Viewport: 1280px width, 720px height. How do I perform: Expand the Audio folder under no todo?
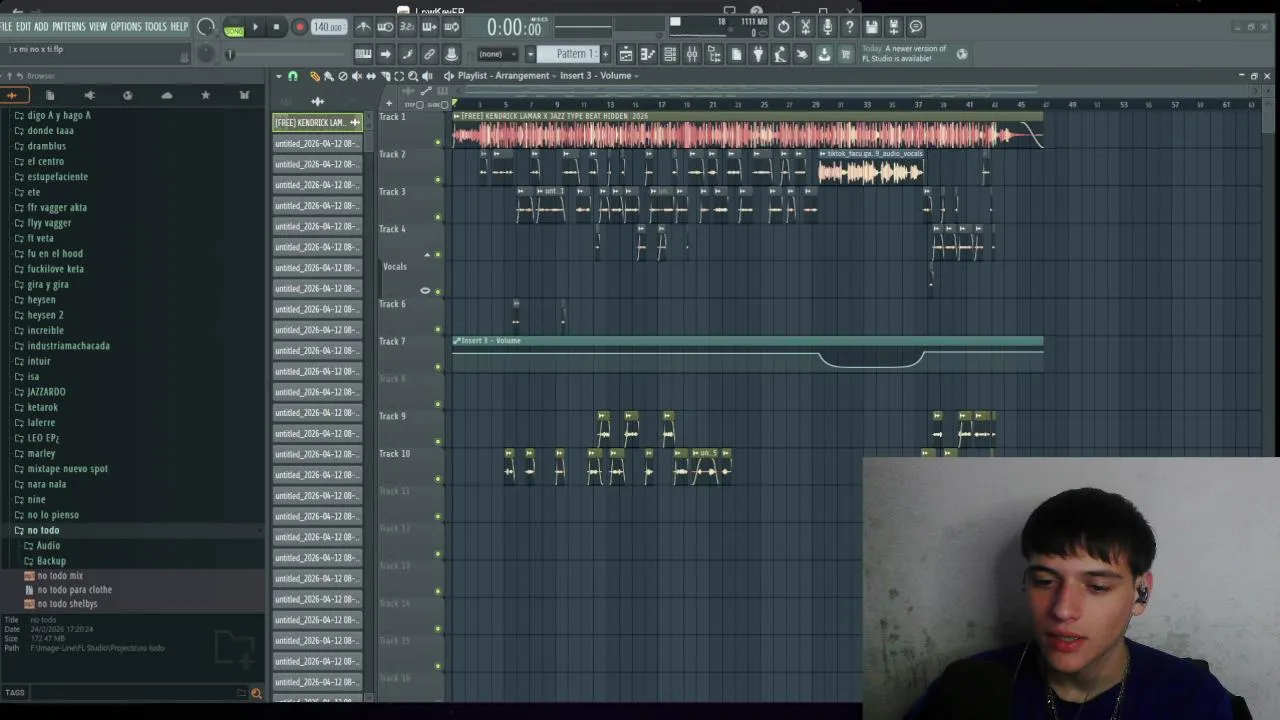[x=48, y=546]
